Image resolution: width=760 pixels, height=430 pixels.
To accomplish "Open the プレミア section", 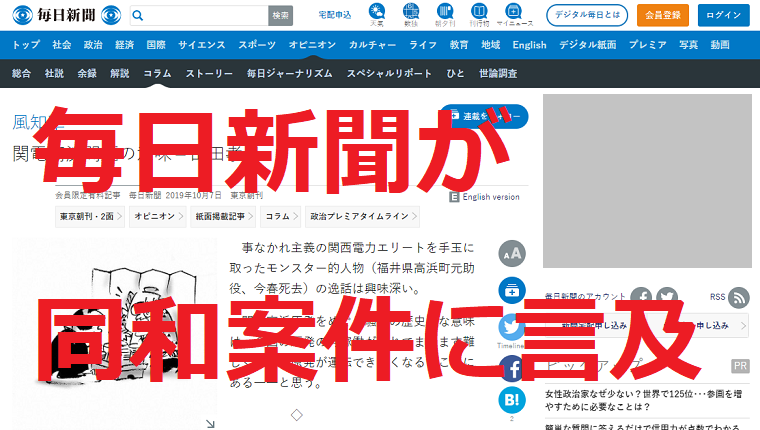I will click(648, 45).
